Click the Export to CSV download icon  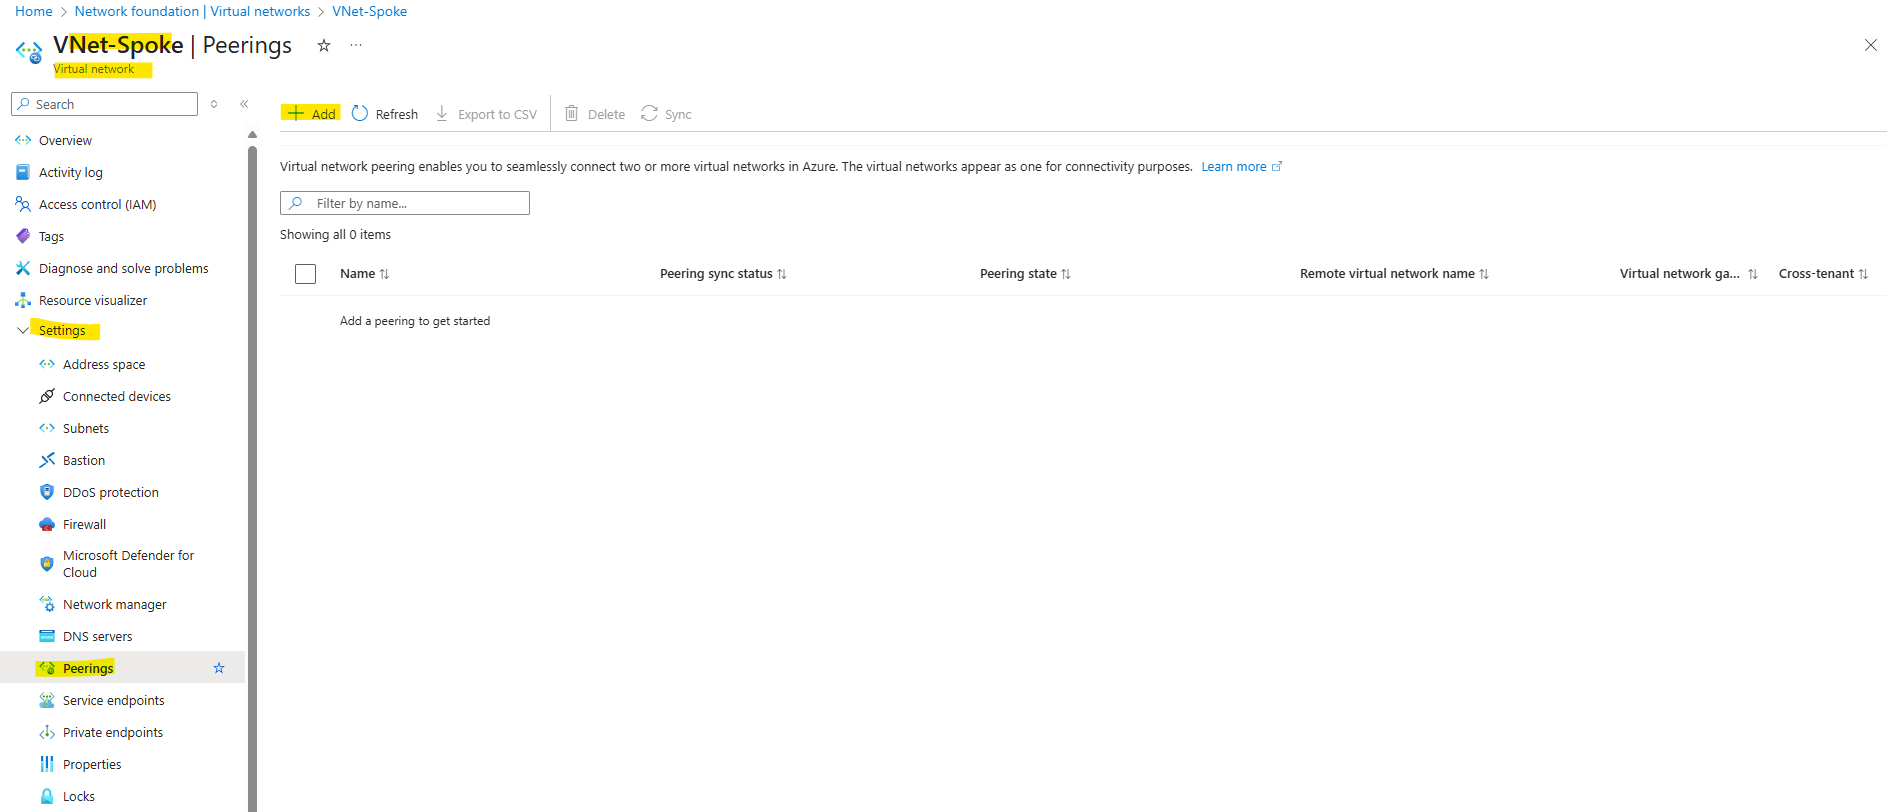click(x=442, y=114)
